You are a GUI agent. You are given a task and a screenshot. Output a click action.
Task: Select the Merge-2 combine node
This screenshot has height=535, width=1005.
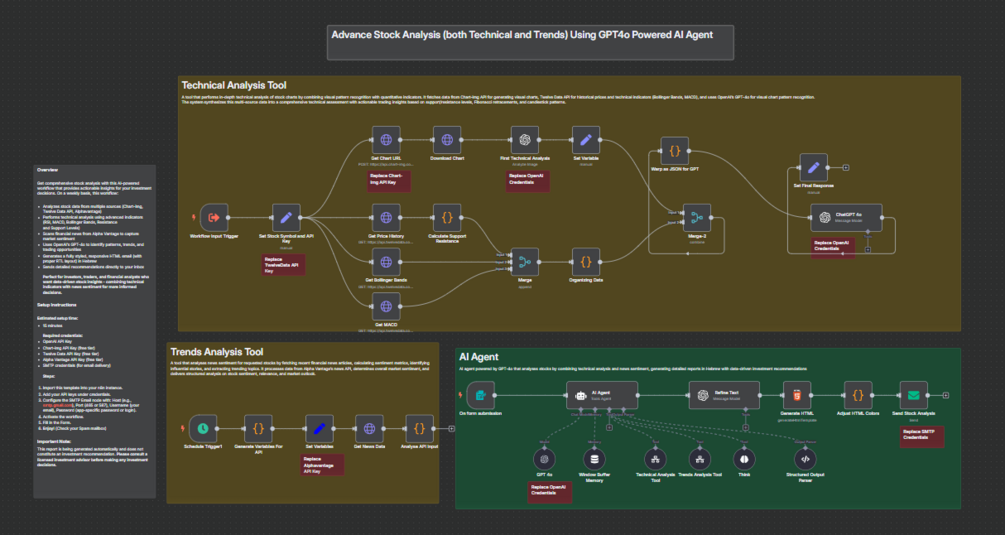pyautogui.click(x=697, y=218)
